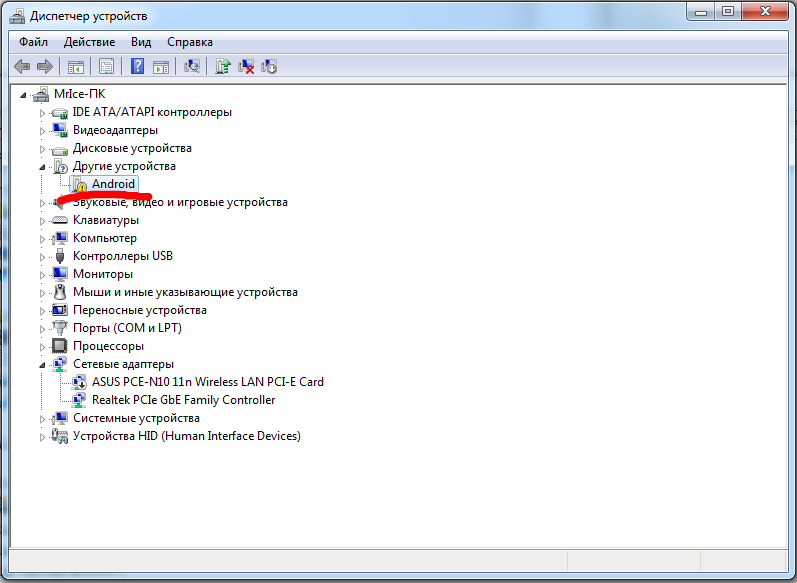Toggle the console tree toolbar icon
Viewport: 797px width, 583px height.
click(x=76, y=67)
